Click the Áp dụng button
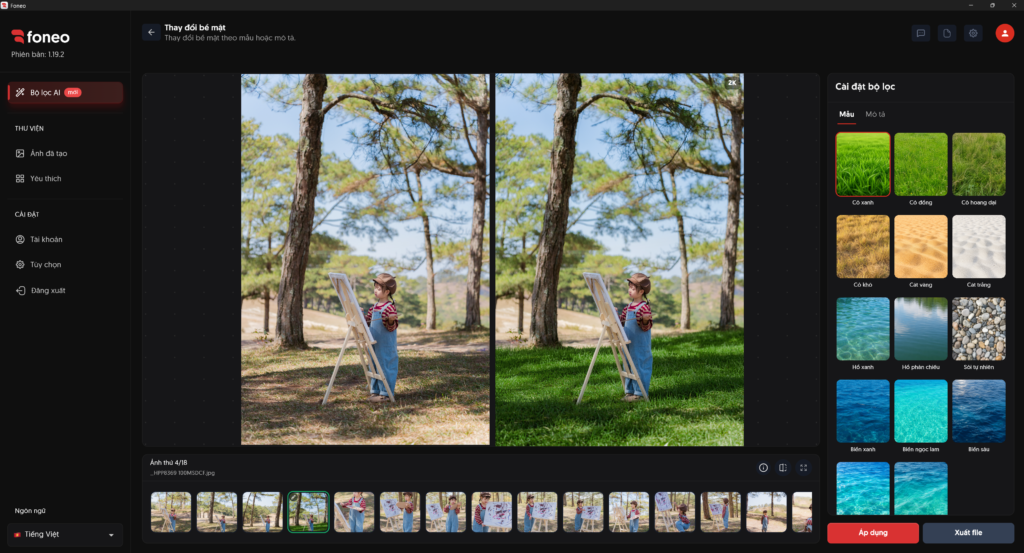 873,533
